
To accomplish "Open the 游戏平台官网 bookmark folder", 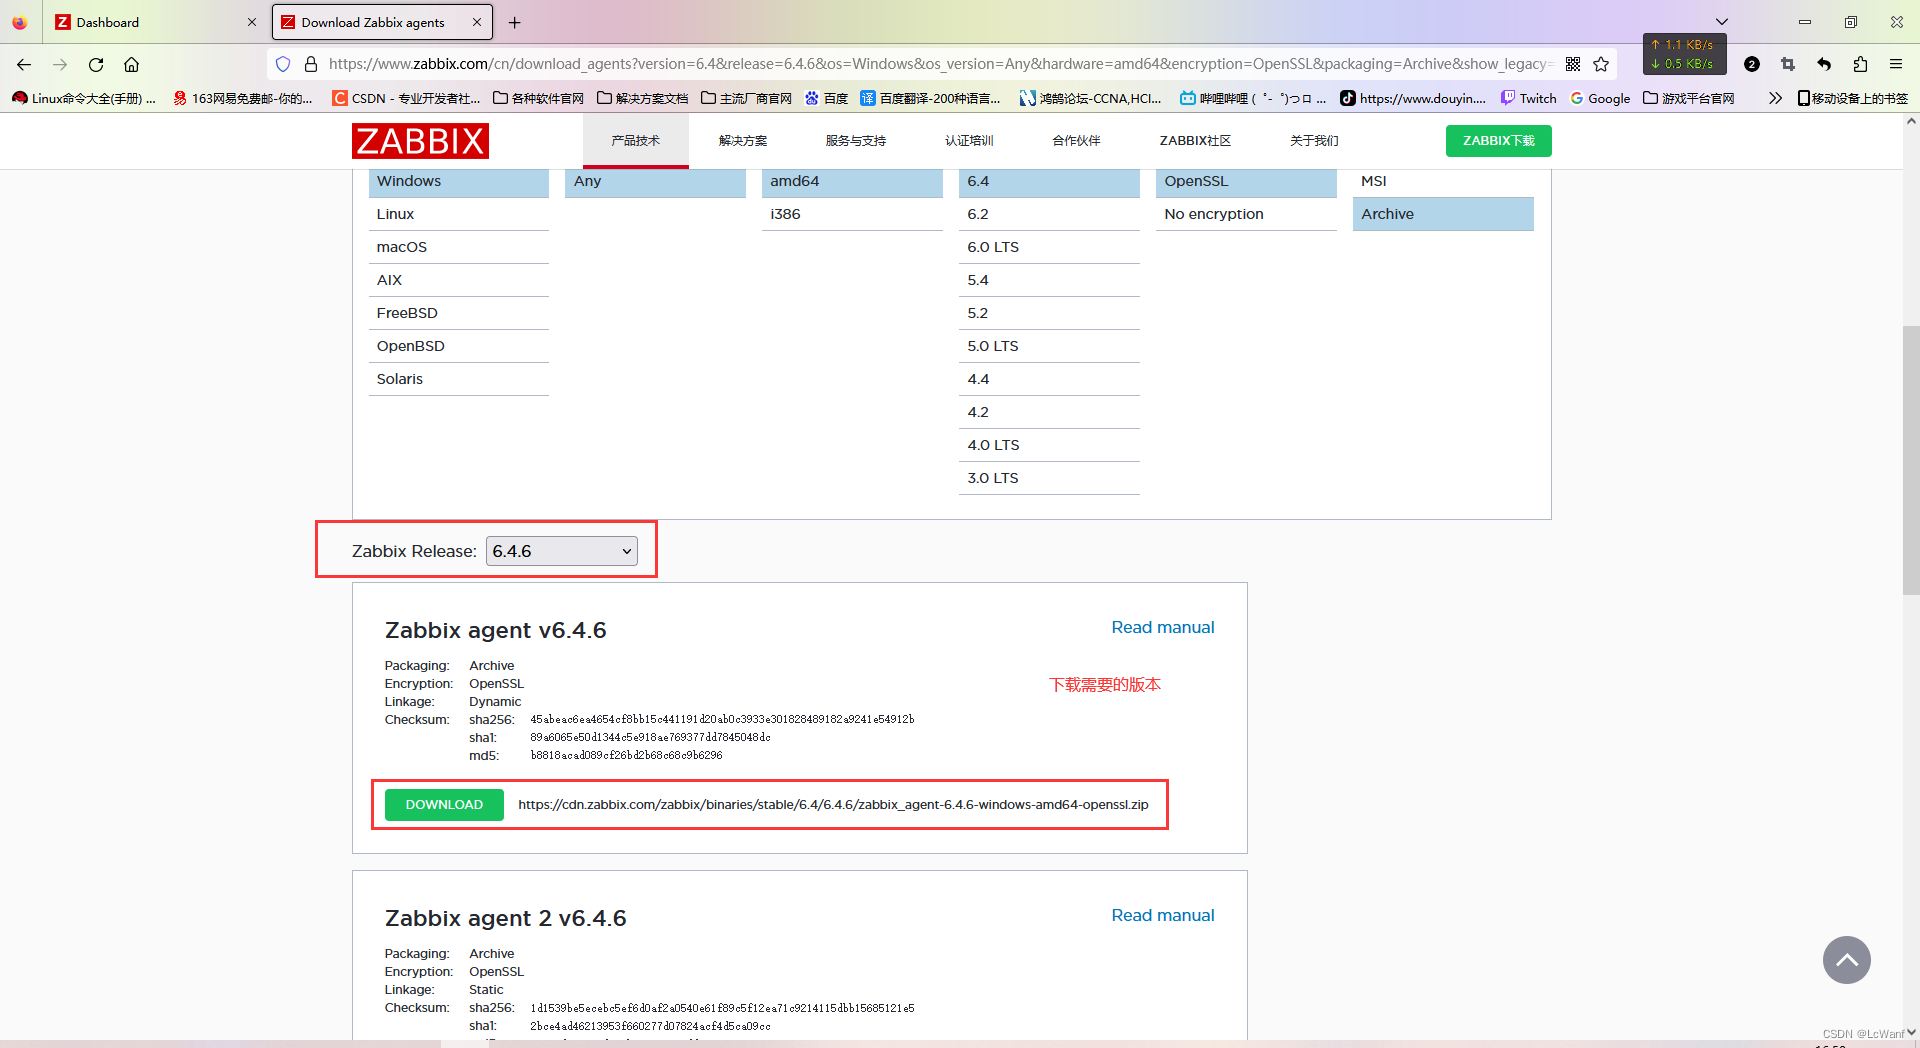I will click(x=1689, y=98).
